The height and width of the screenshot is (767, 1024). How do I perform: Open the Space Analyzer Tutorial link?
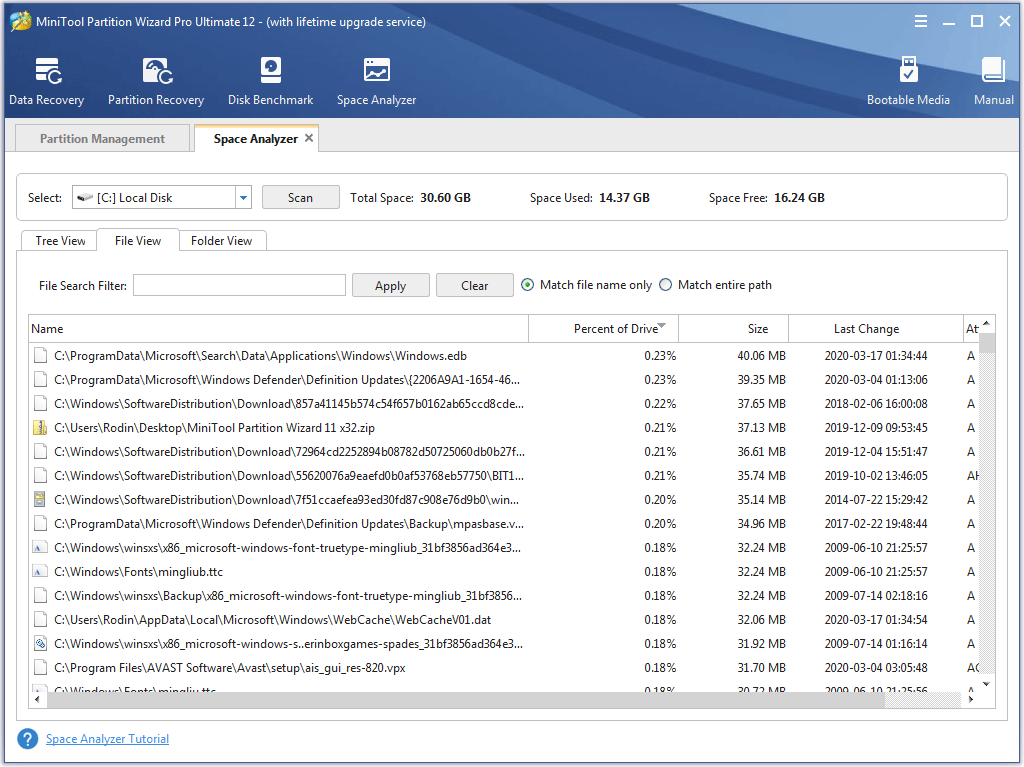pyautogui.click(x=108, y=739)
